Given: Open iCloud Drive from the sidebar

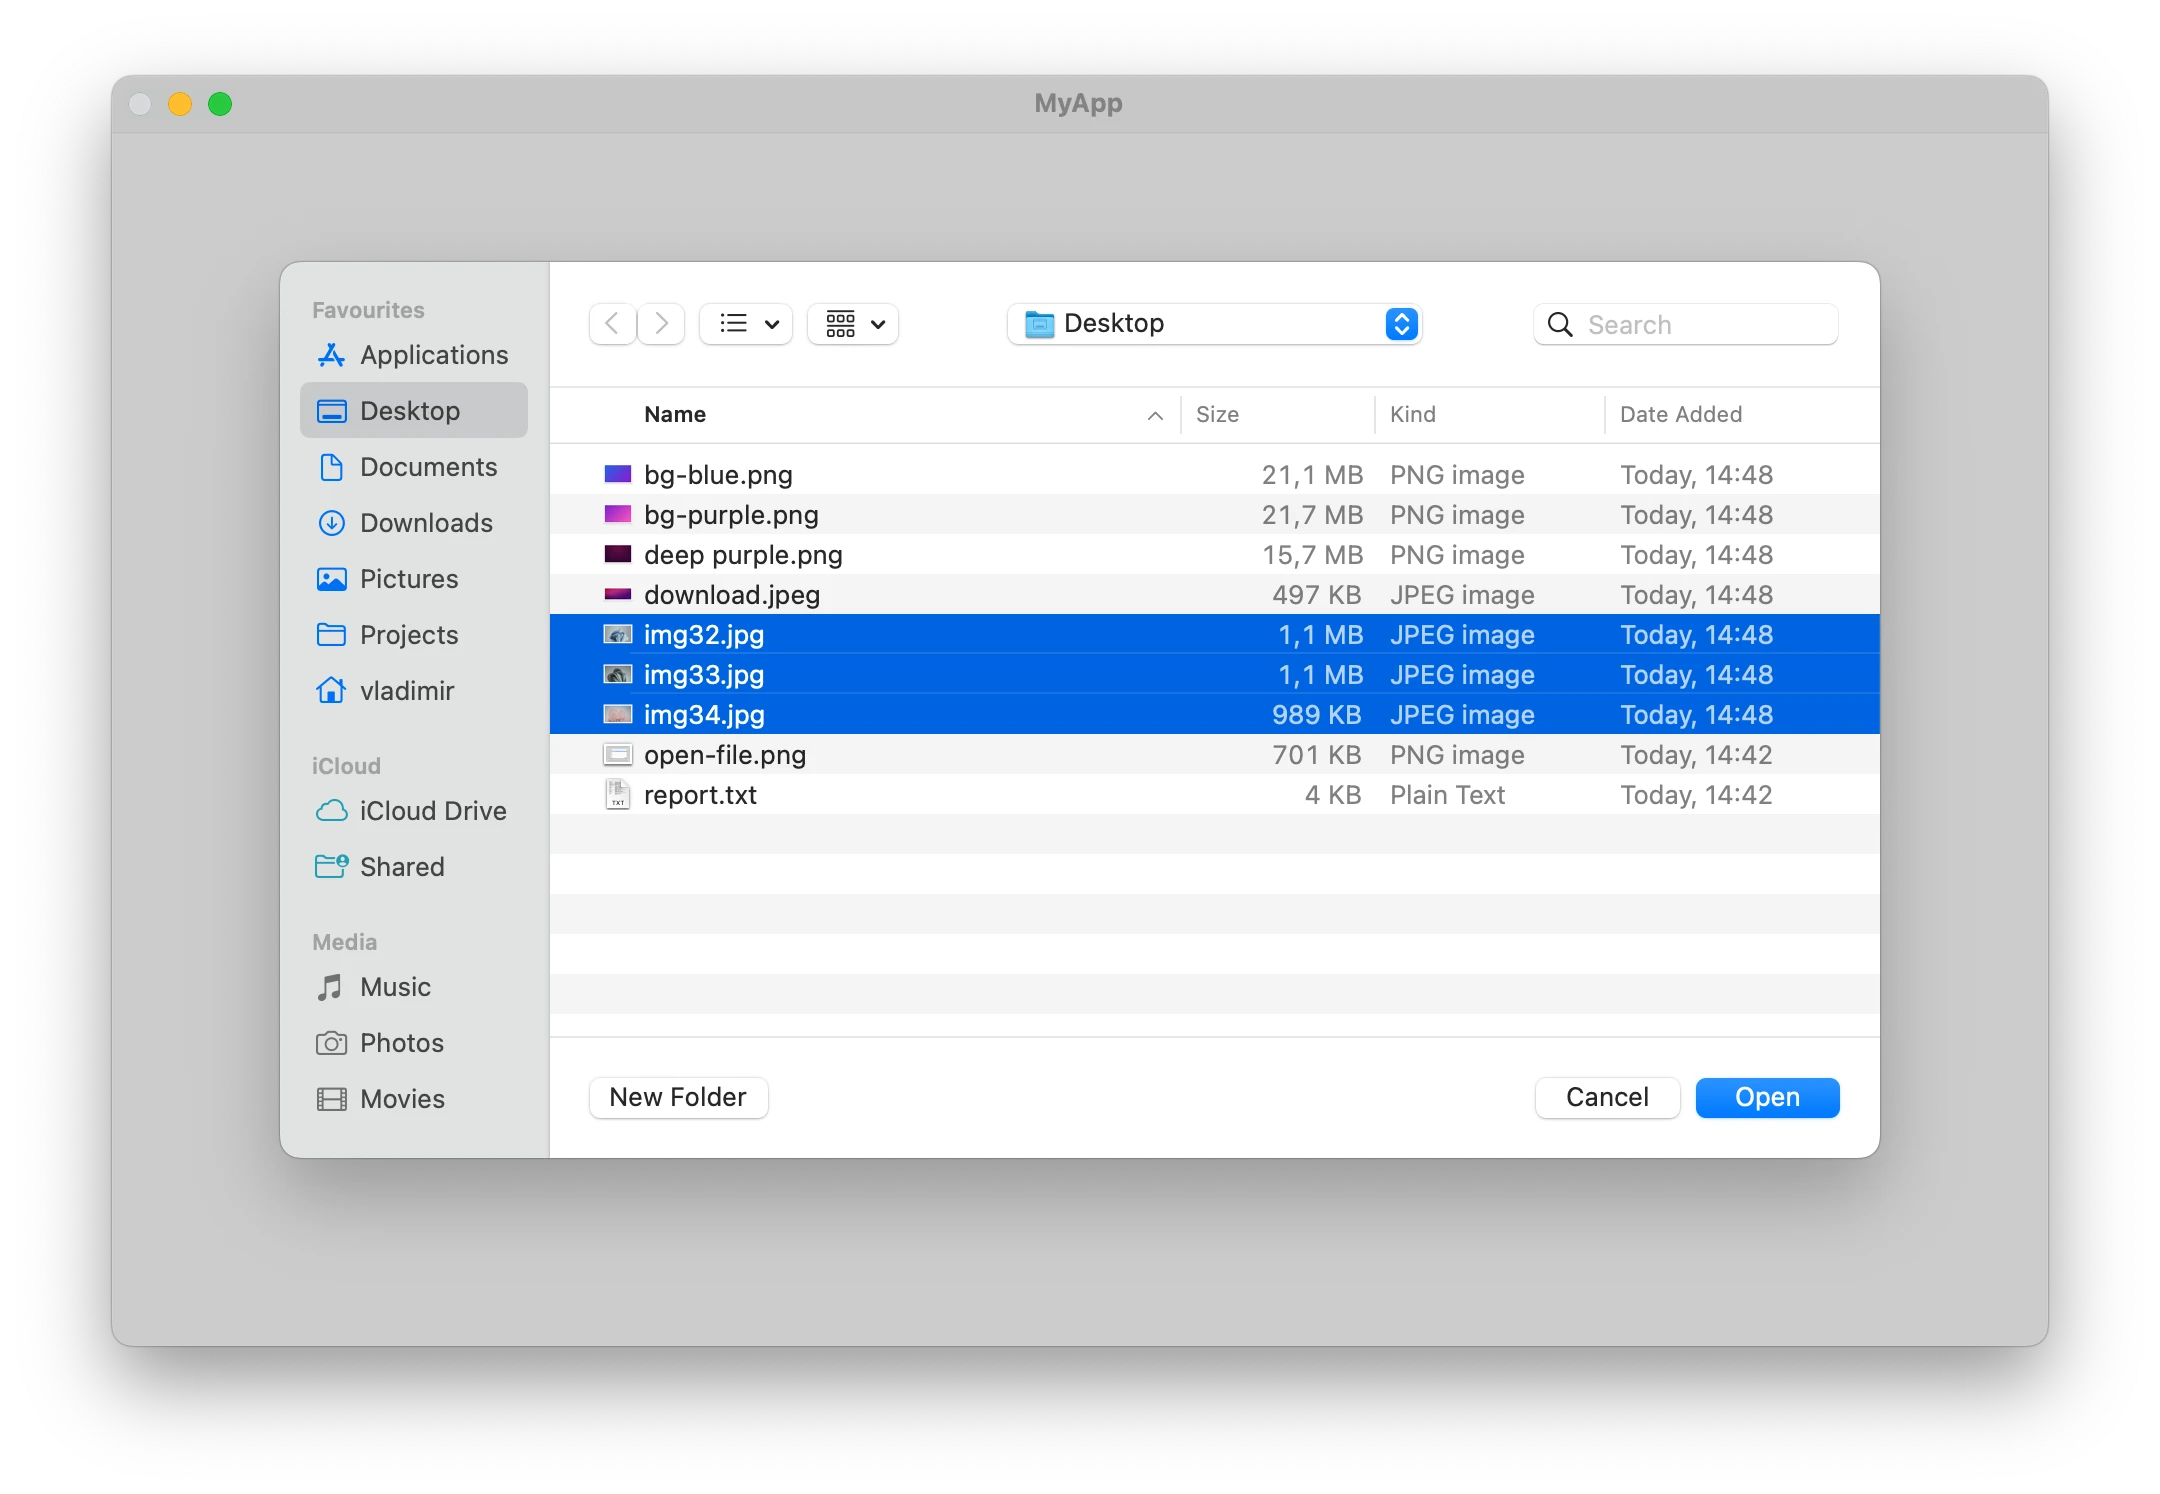Looking at the screenshot, I should click(433, 811).
